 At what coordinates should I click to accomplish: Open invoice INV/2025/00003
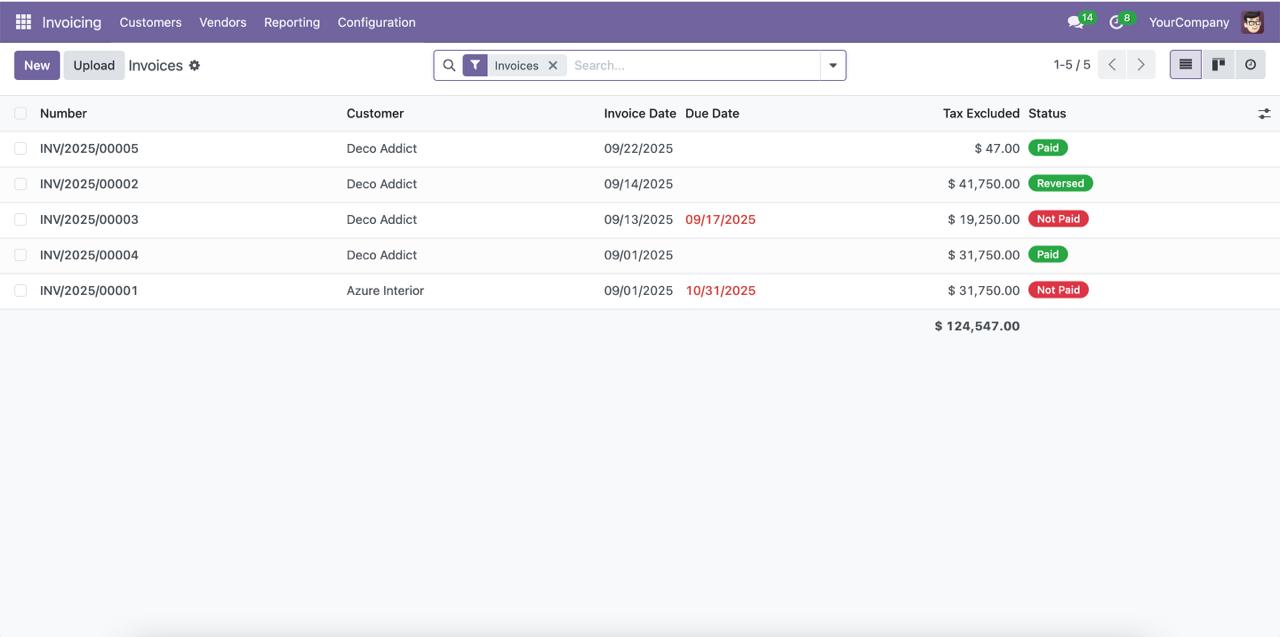point(89,219)
